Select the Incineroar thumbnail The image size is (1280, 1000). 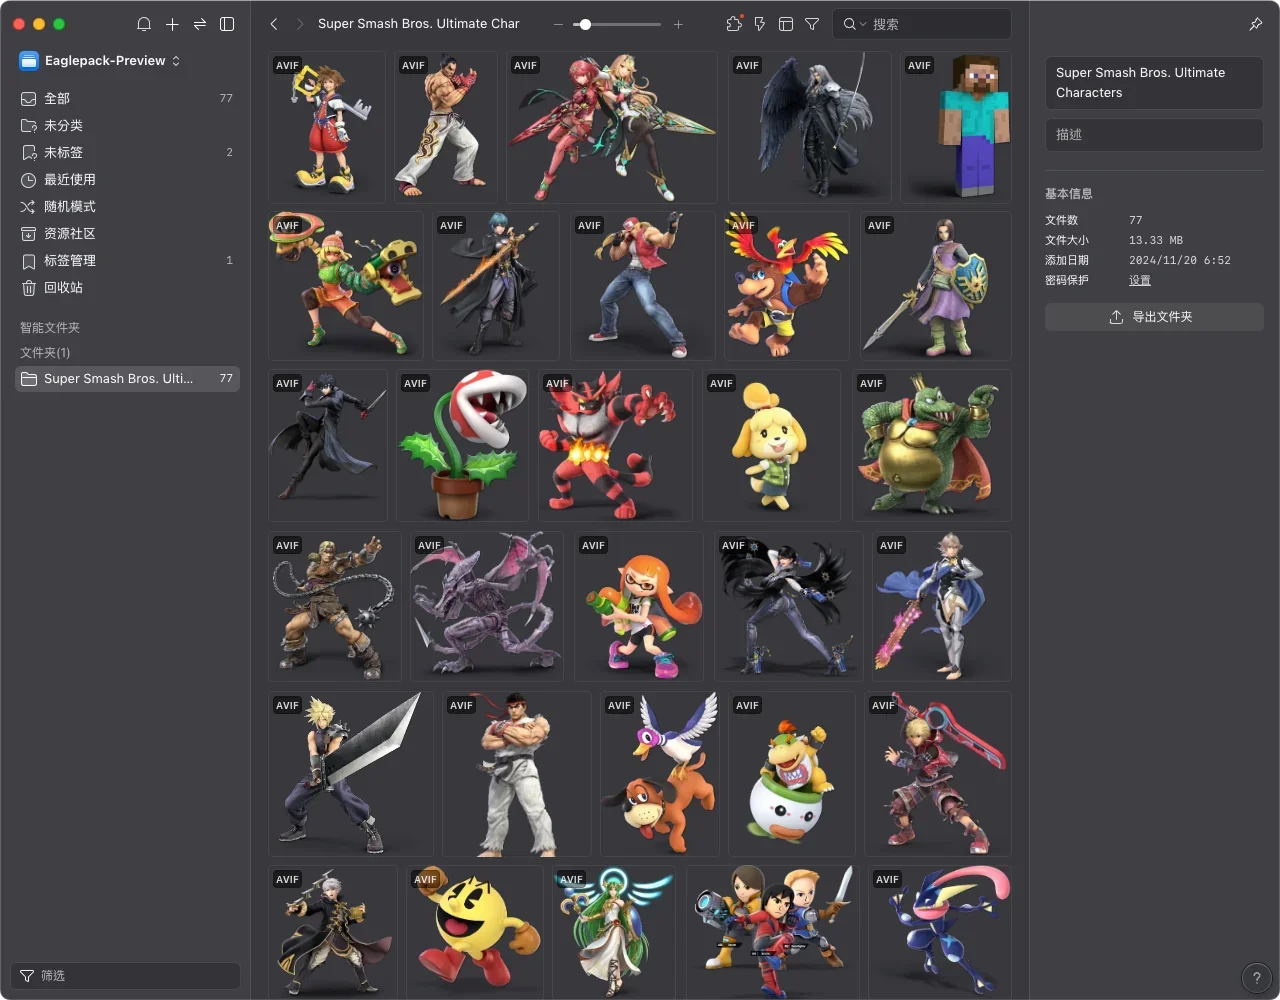(x=616, y=445)
